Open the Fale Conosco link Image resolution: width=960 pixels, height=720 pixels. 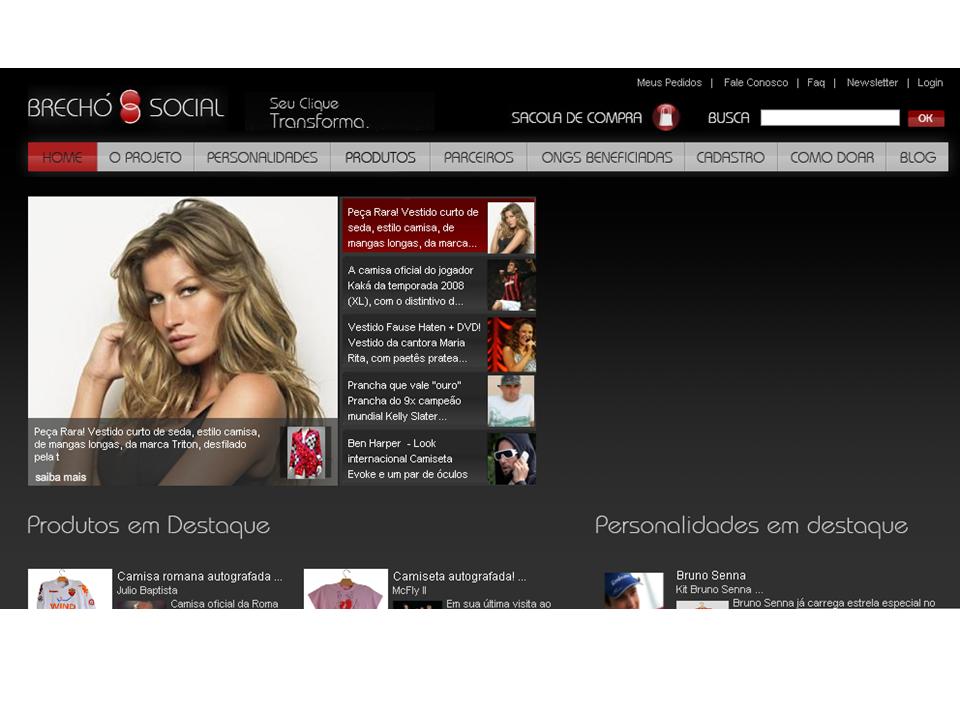(755, 83)
